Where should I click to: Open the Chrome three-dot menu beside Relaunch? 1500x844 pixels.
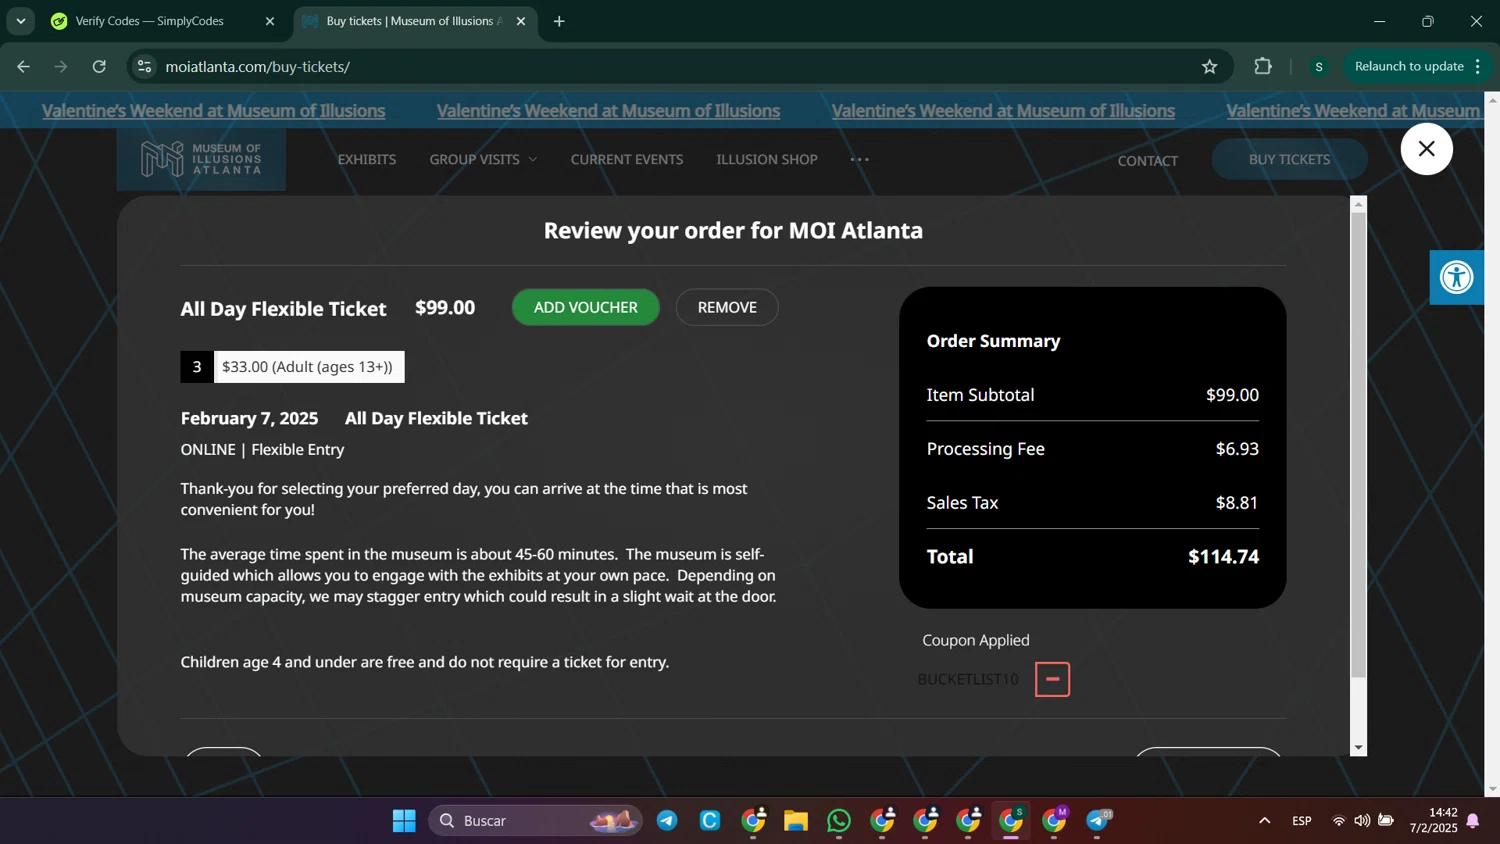tap(1478, 67)
